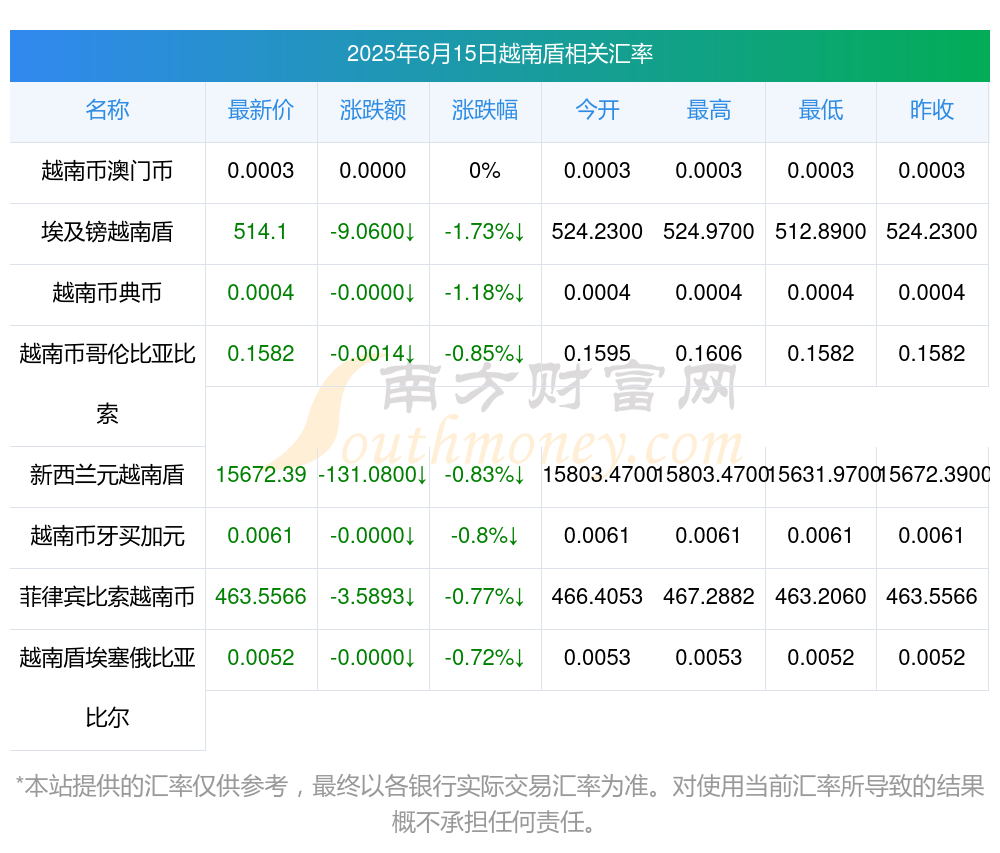Click the change percent -0.77%

pyautogui.click(x=485, y=596)
